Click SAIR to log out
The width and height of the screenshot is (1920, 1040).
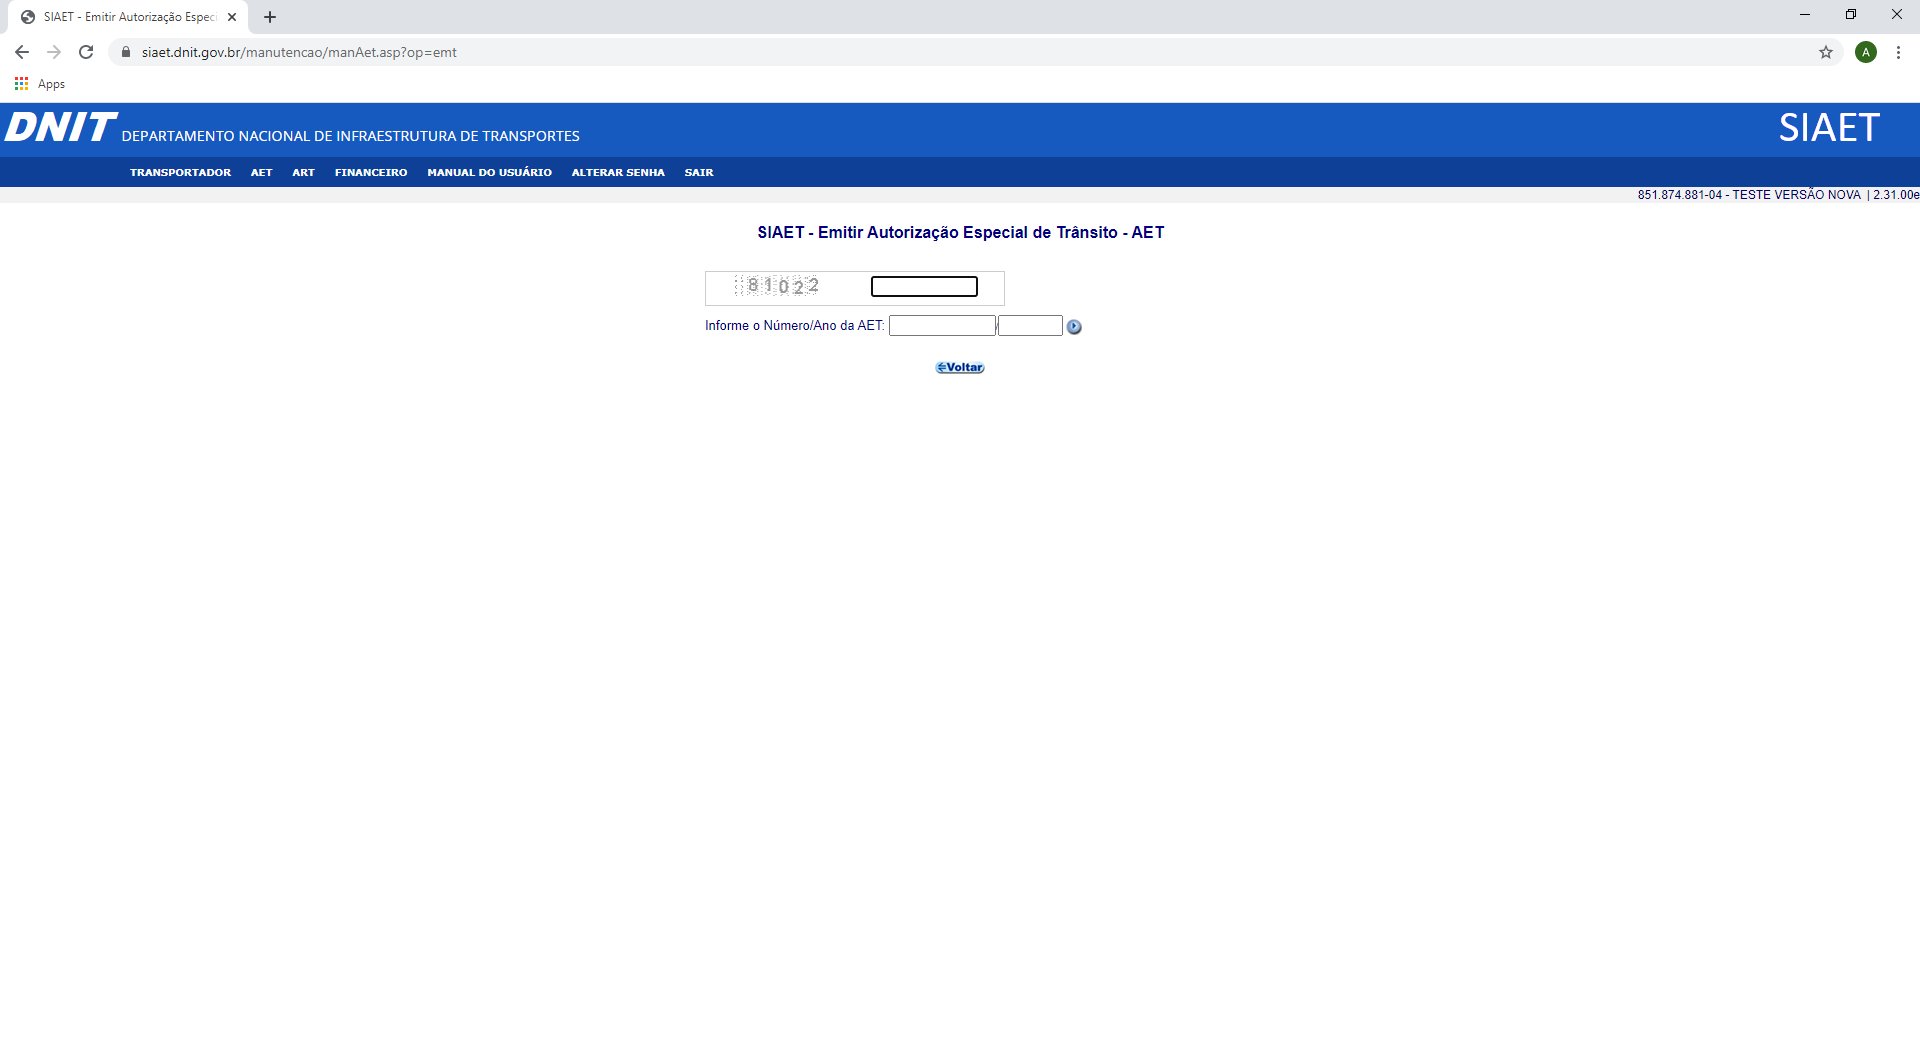699,172
